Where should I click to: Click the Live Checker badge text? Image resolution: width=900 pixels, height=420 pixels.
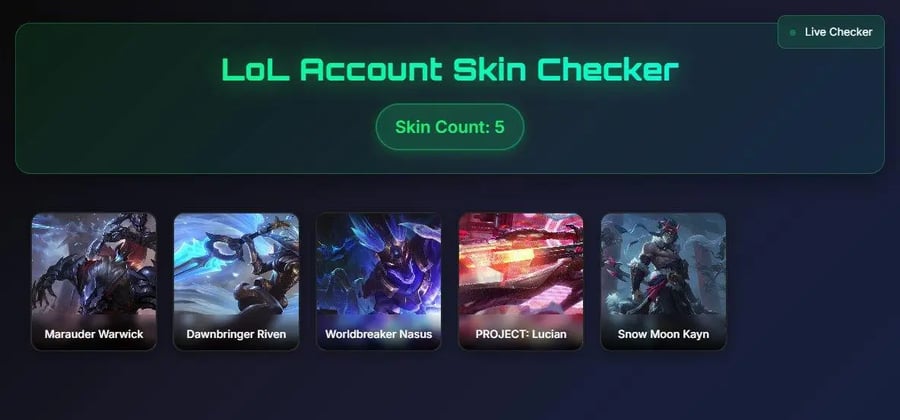pyautogui.click(x=838, y=32)
